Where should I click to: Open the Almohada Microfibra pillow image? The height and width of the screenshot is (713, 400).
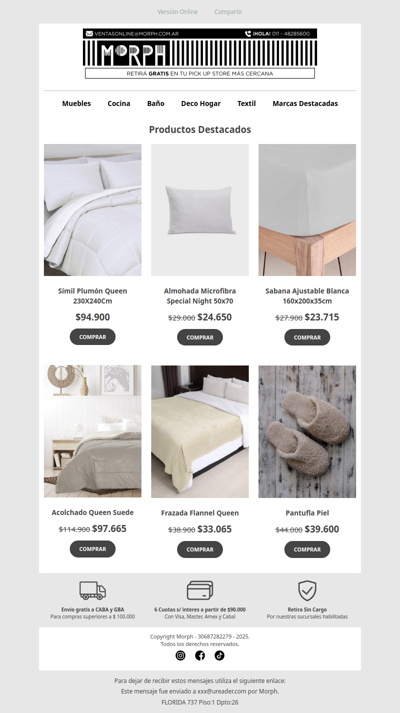pyautogui.click(x=200, y=210)
